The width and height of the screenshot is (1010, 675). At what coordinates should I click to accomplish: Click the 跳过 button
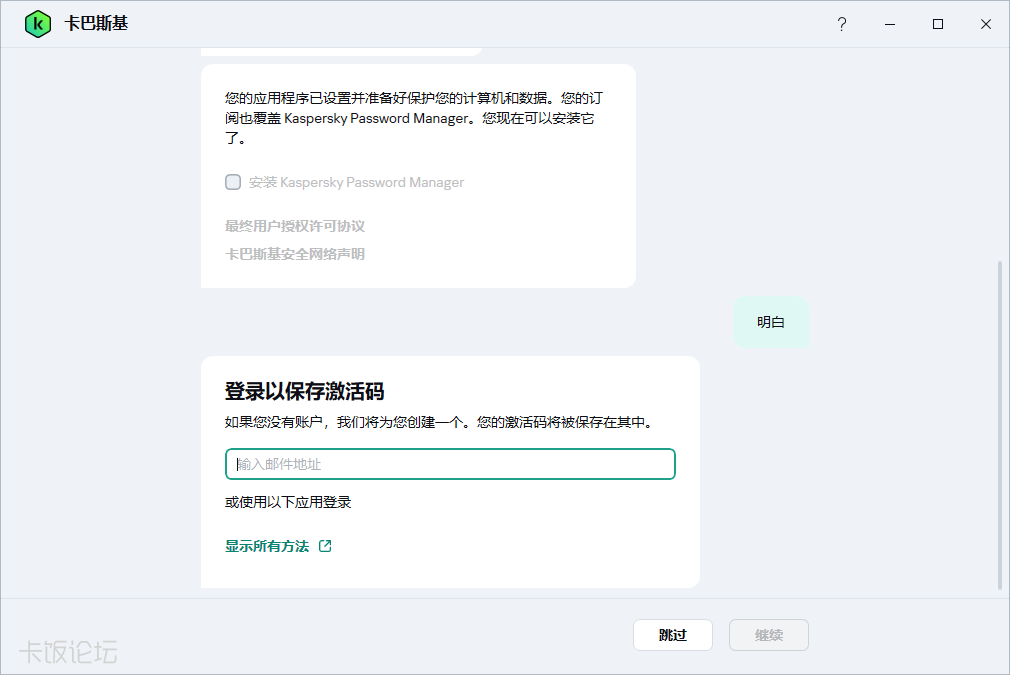(x=672, y=635)
